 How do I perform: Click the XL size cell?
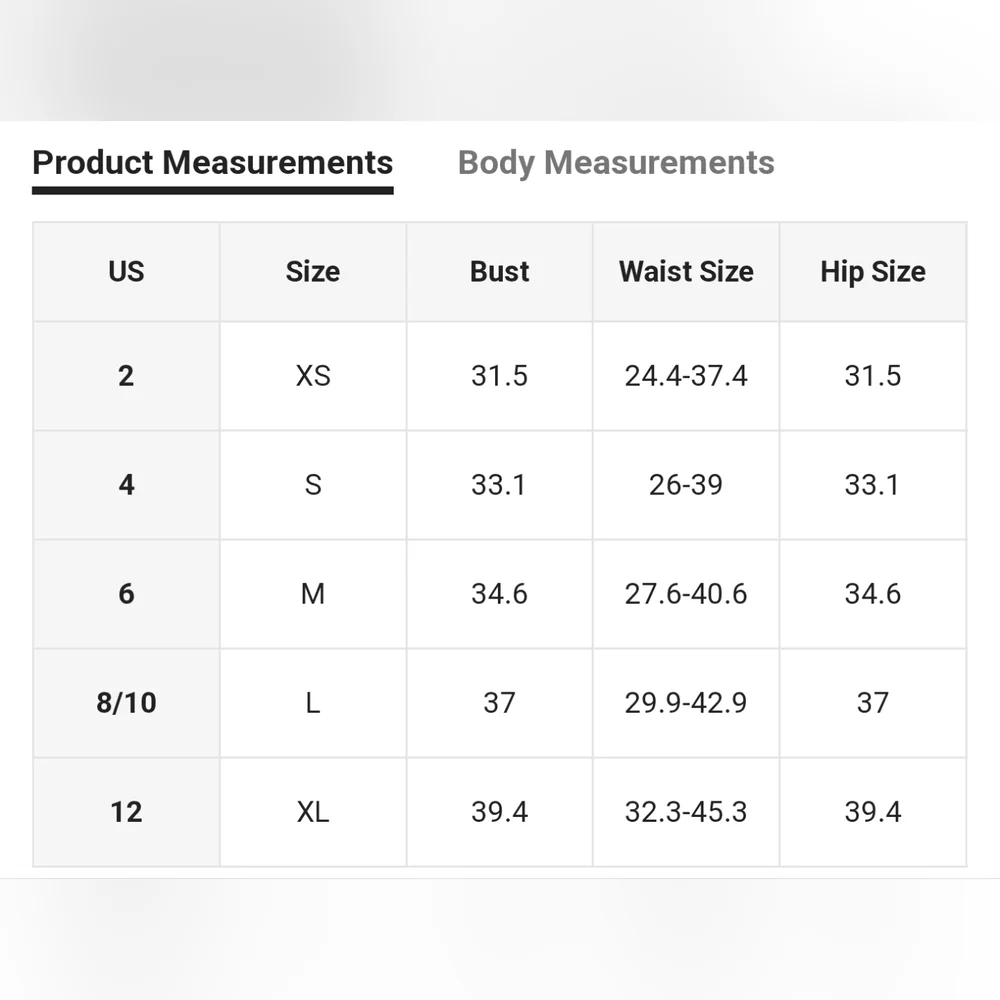pyautogui.click(x=313, y=812)
